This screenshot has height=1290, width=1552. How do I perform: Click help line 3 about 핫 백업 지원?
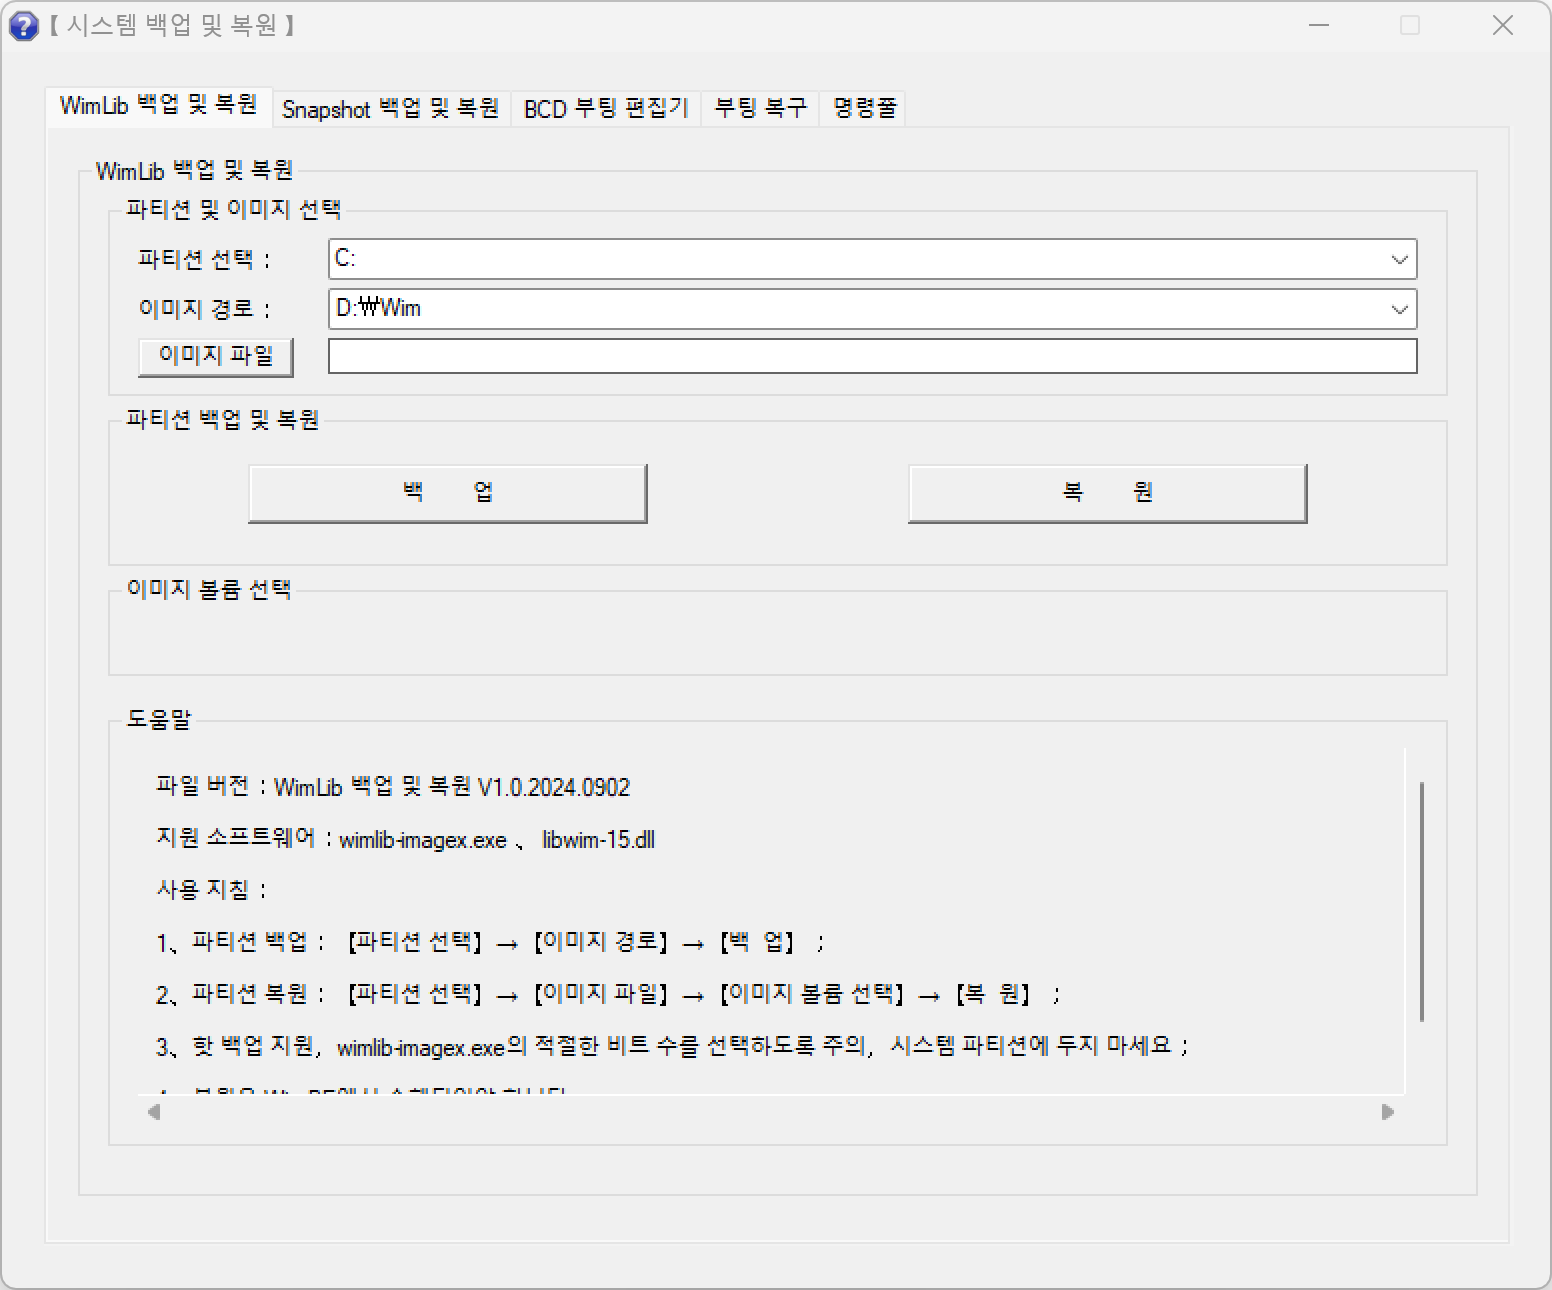click(672, 1046)
